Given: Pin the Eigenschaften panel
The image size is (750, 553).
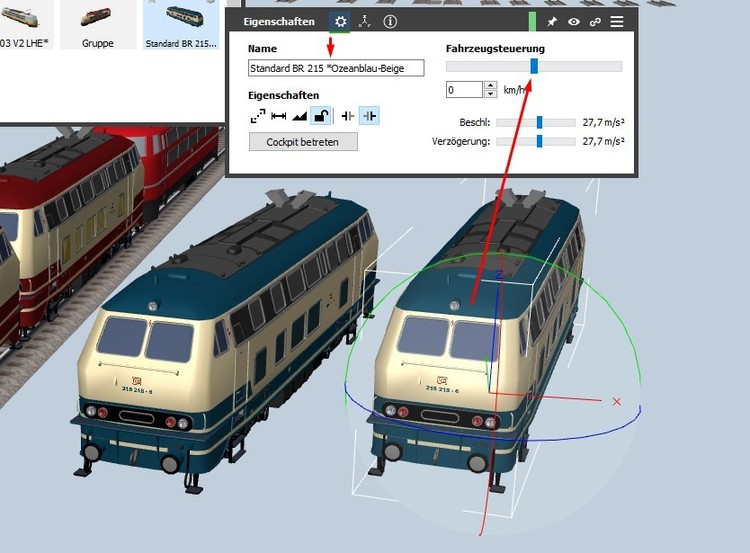Looking at the screenshot, I should coord(551,22).
